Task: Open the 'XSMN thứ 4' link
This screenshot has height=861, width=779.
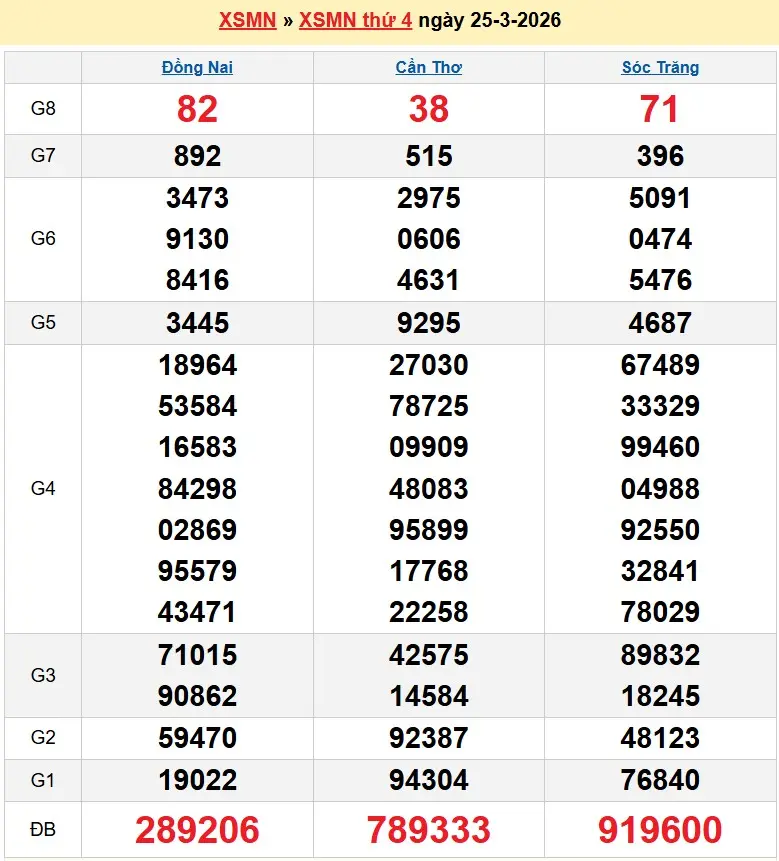Action: pyautogui.click(x=355, y=21)
